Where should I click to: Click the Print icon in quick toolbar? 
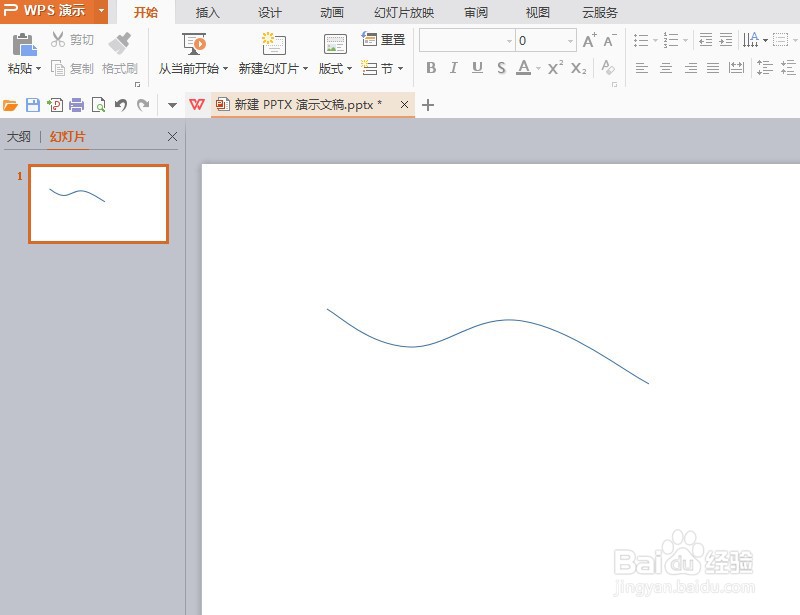click(x=77, y=105)
